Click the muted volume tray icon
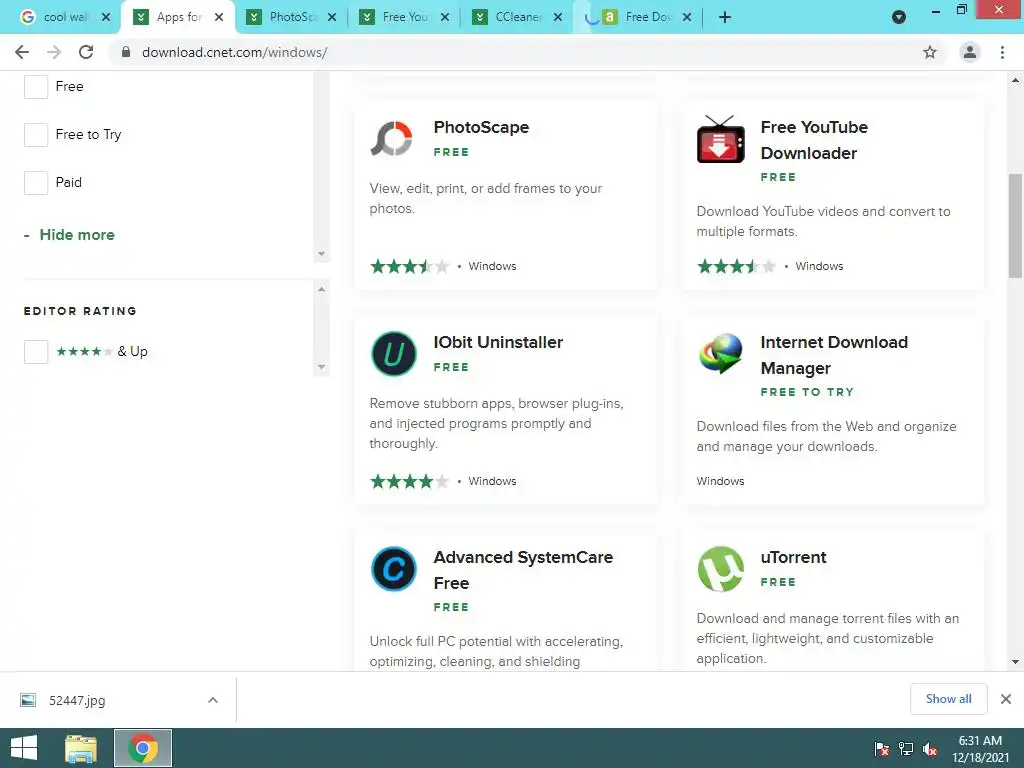Viewport: 1024px width, 768px height. point(930,749)
